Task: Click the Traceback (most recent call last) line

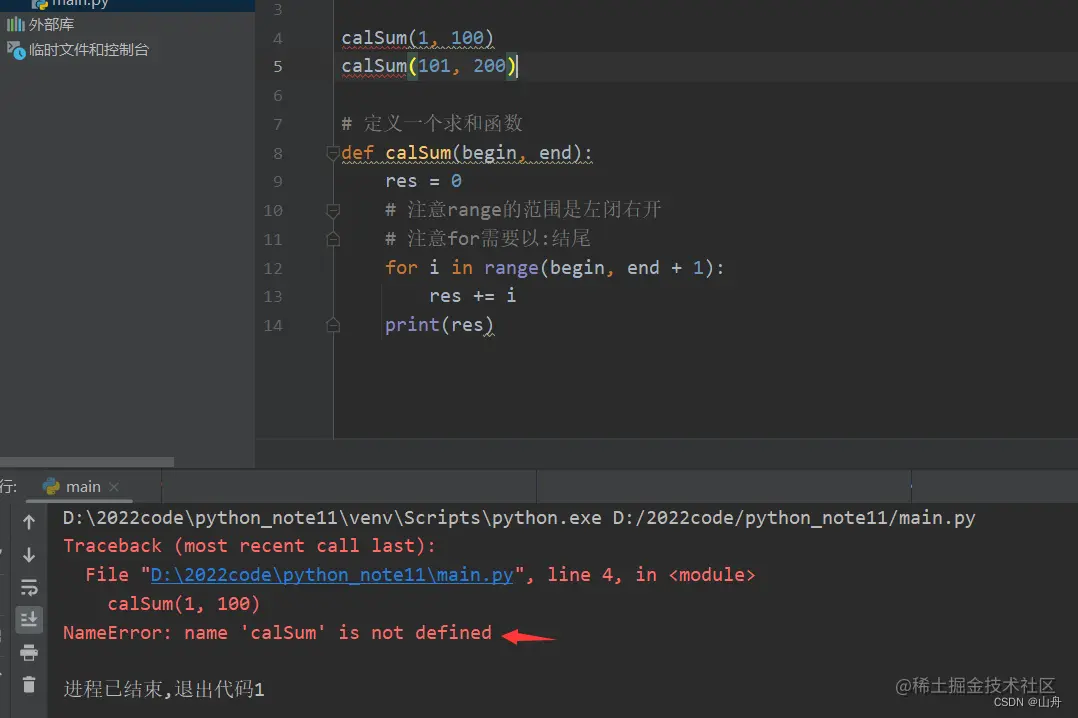Action: pos(250,546)
